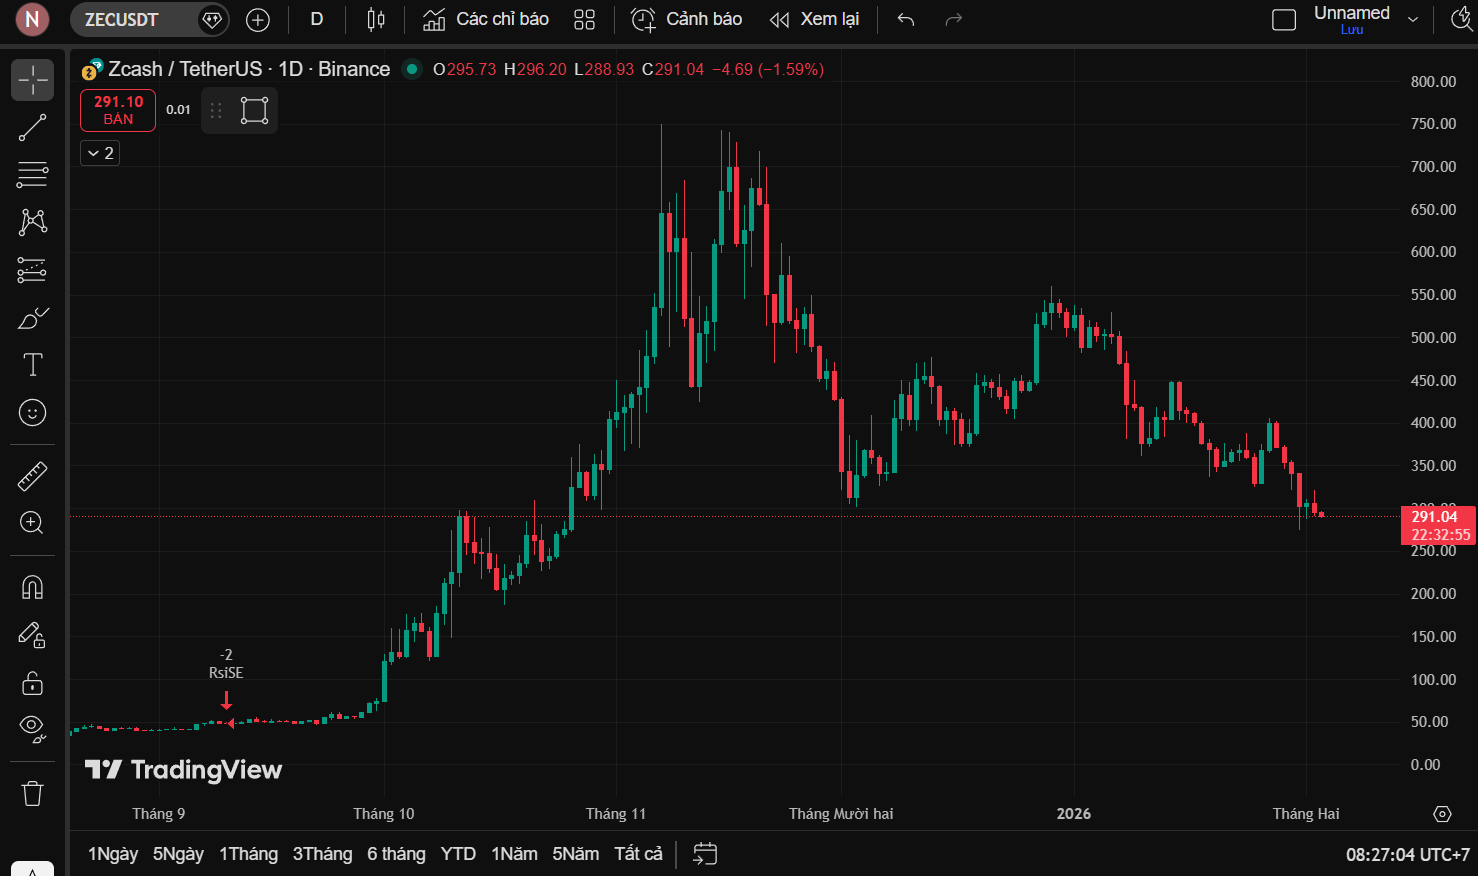Viewport: 1478px width, 876px height.
Task: Expand the layout menu chevron next to Unnamed
Action: click(1413, 20)
